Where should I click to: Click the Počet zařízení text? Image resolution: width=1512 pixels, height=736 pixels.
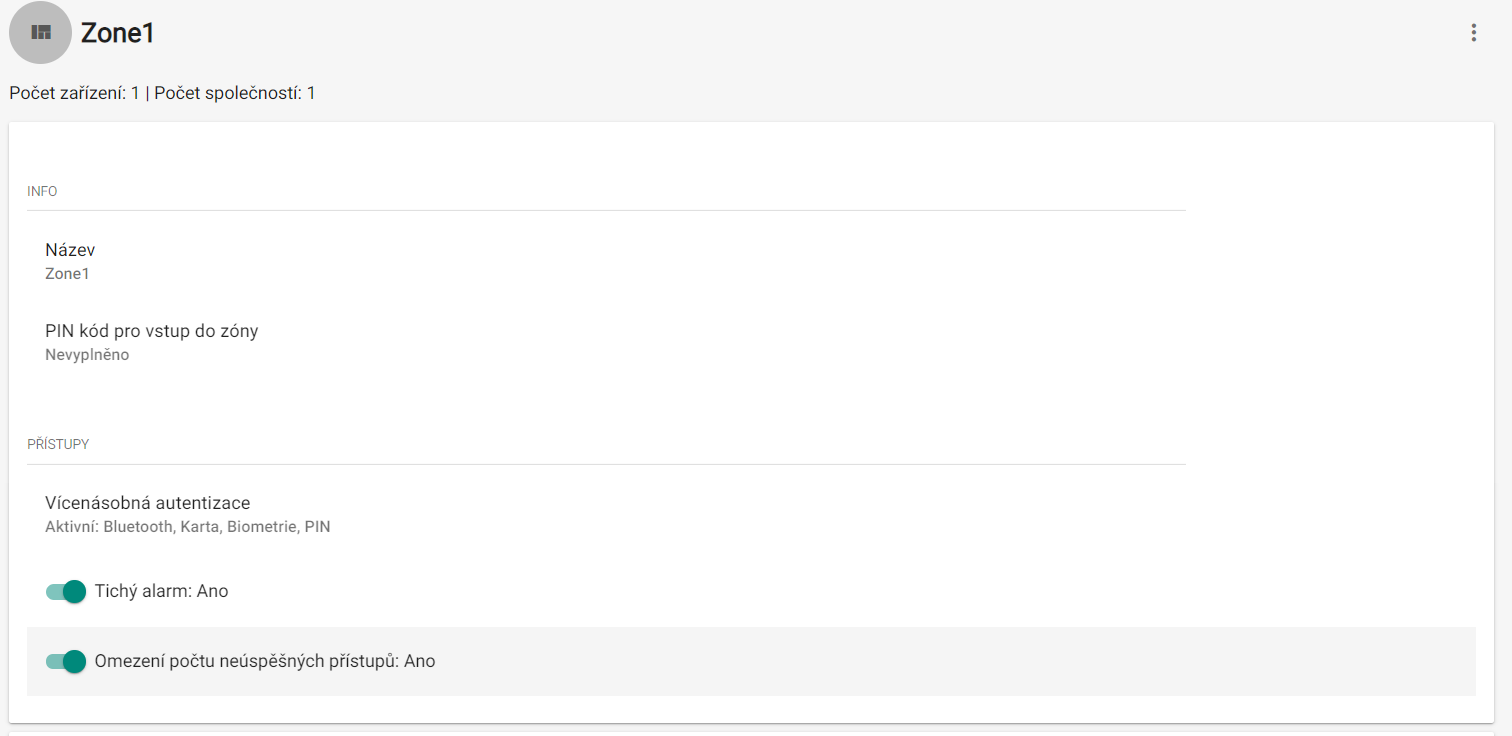coord(68,93)
